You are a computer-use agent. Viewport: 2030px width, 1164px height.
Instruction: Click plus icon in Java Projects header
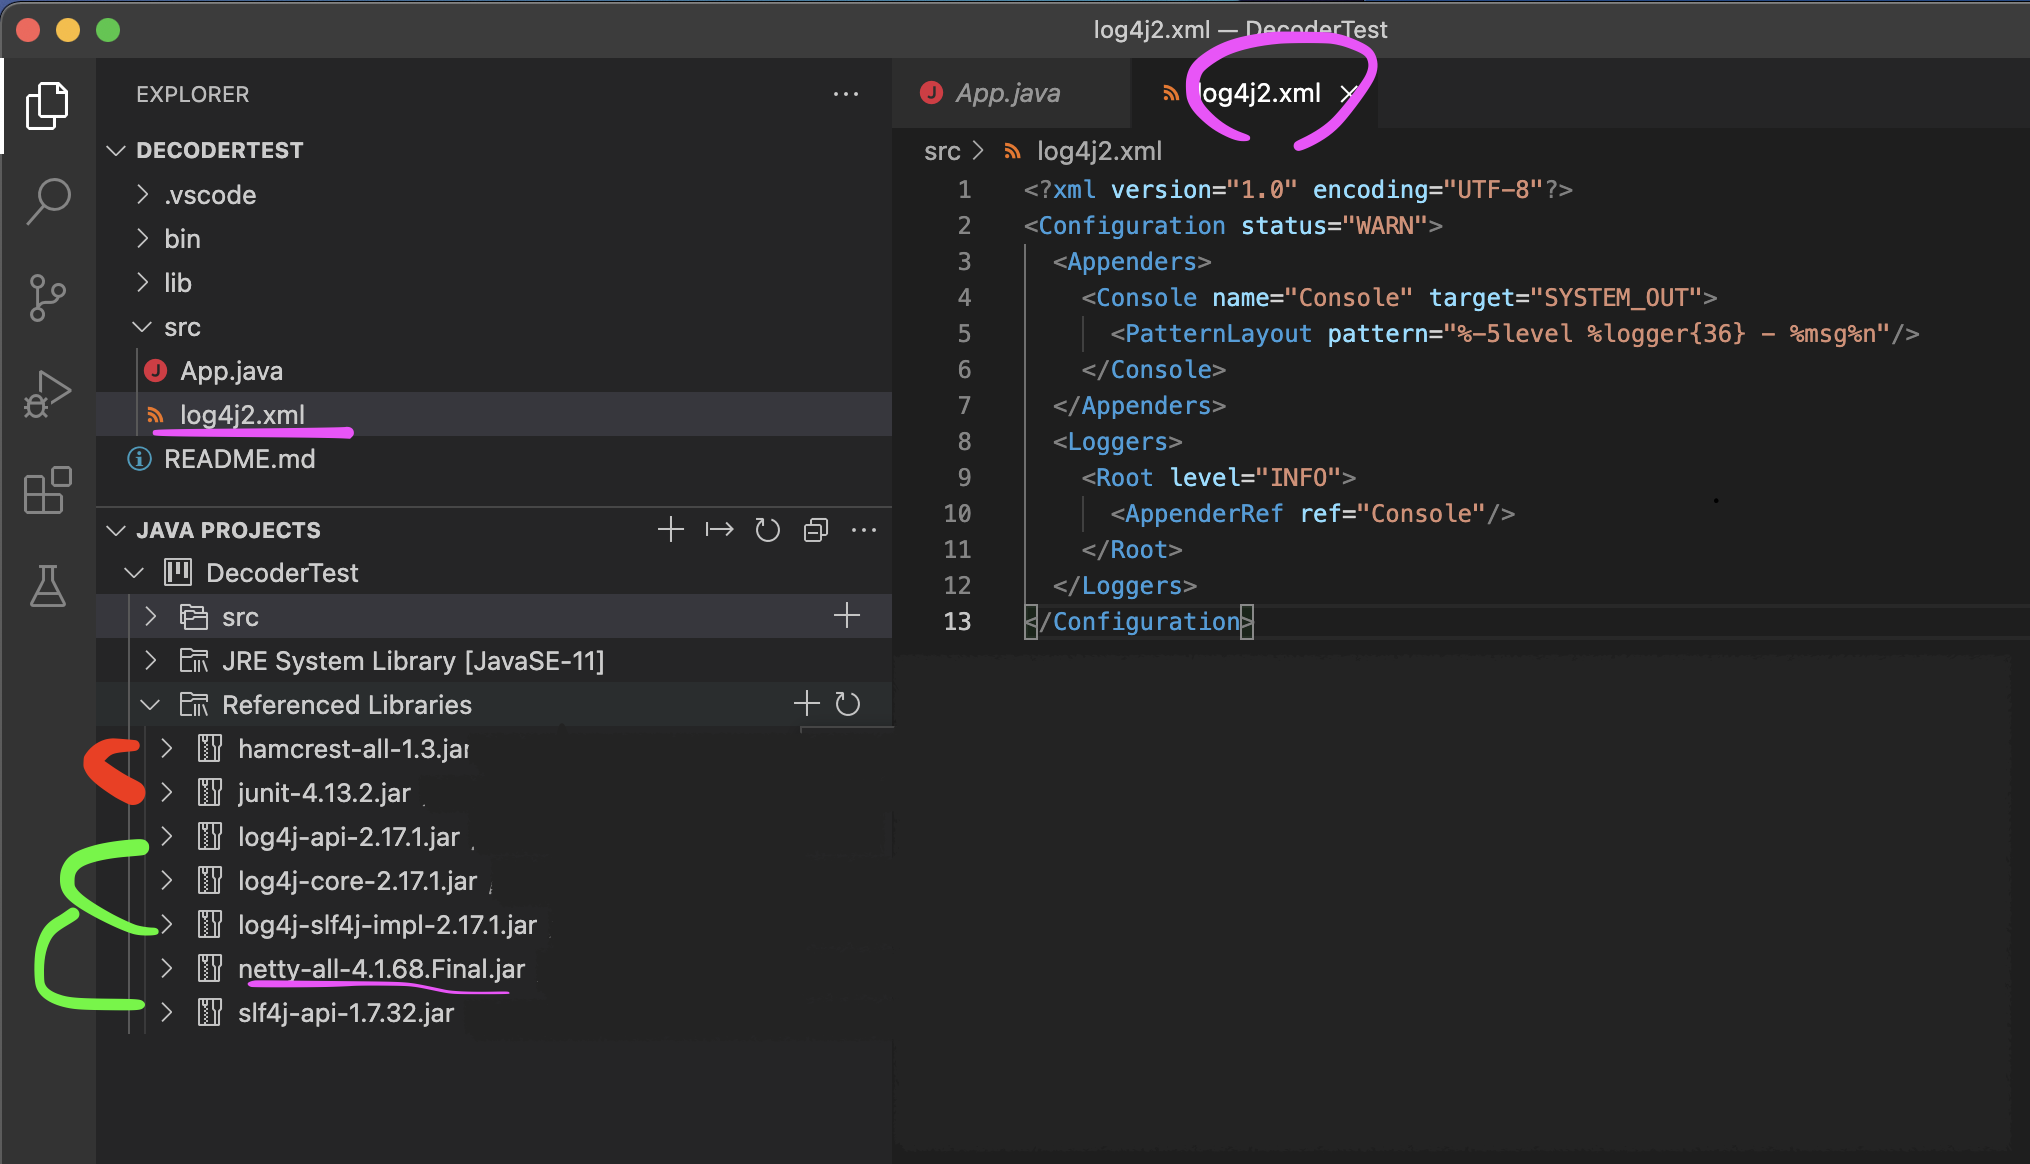(x=671, y=530)
